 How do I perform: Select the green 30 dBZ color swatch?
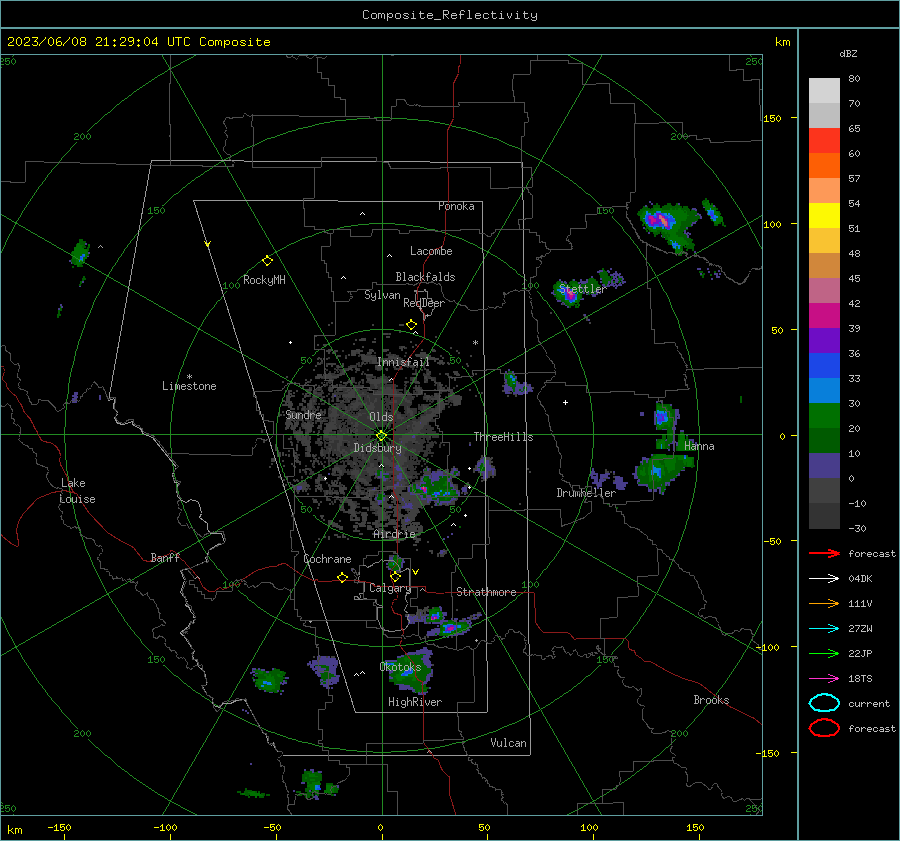pyautogui.click(x=824, y=416)
